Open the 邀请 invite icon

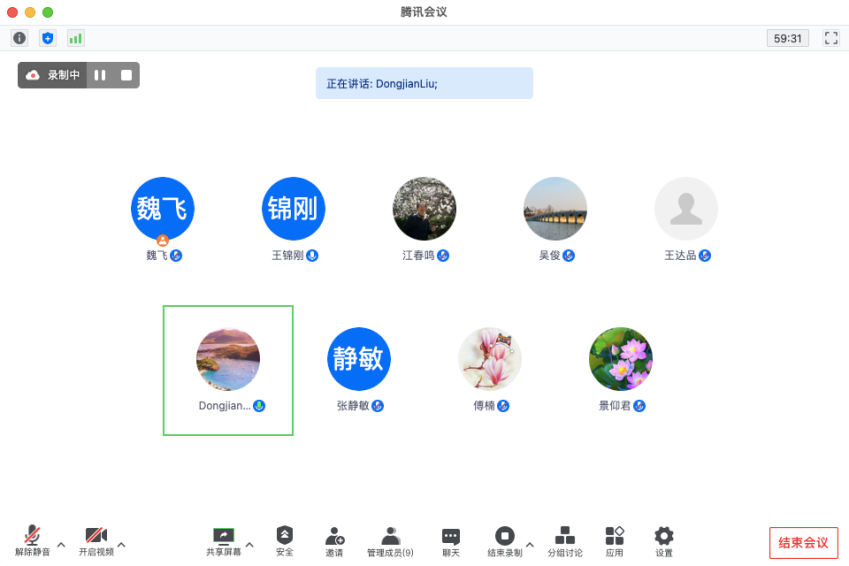(x=334, y=541)
